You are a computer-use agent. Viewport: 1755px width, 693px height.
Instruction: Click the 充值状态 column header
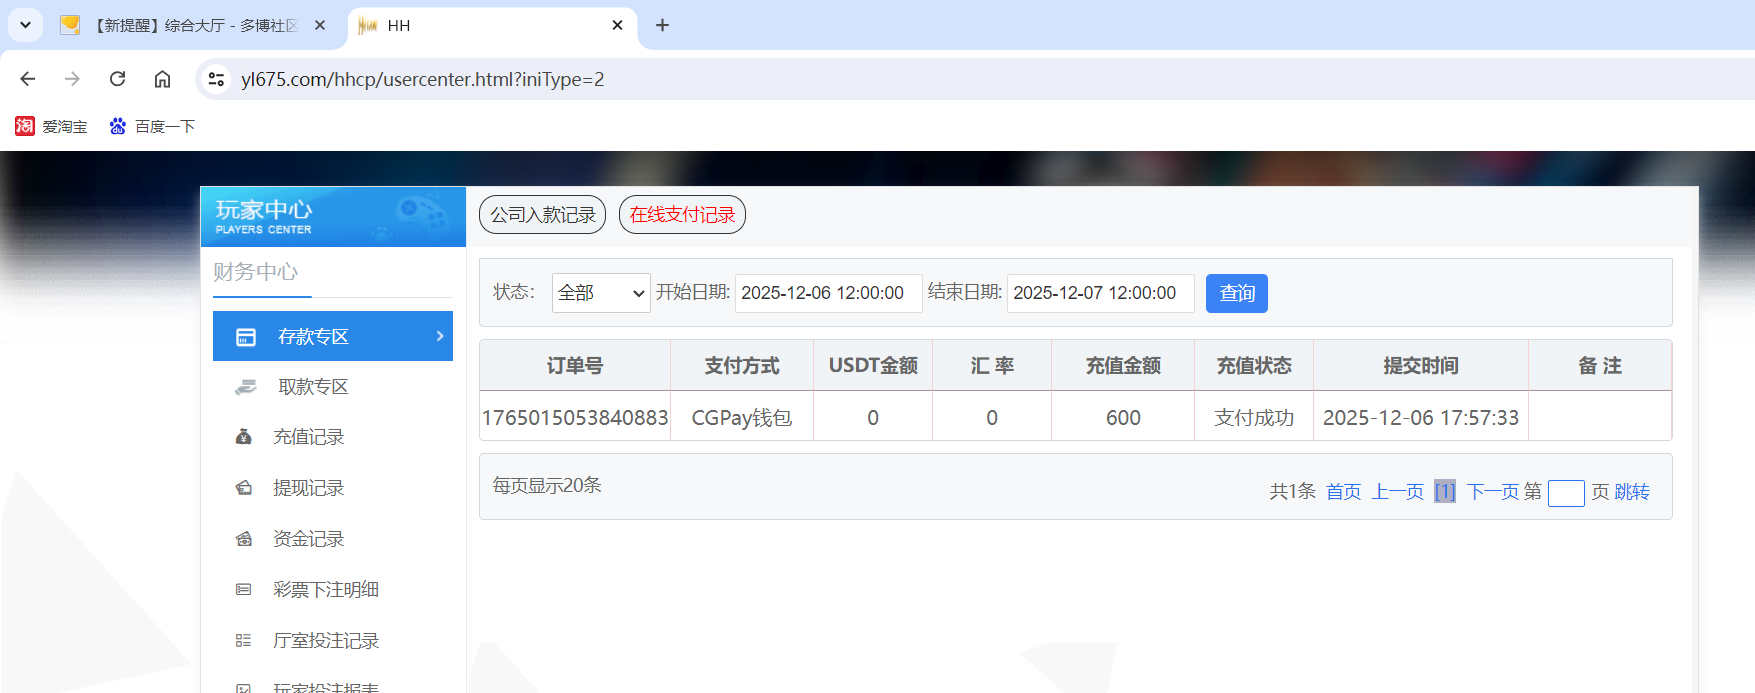point(1254,366)
